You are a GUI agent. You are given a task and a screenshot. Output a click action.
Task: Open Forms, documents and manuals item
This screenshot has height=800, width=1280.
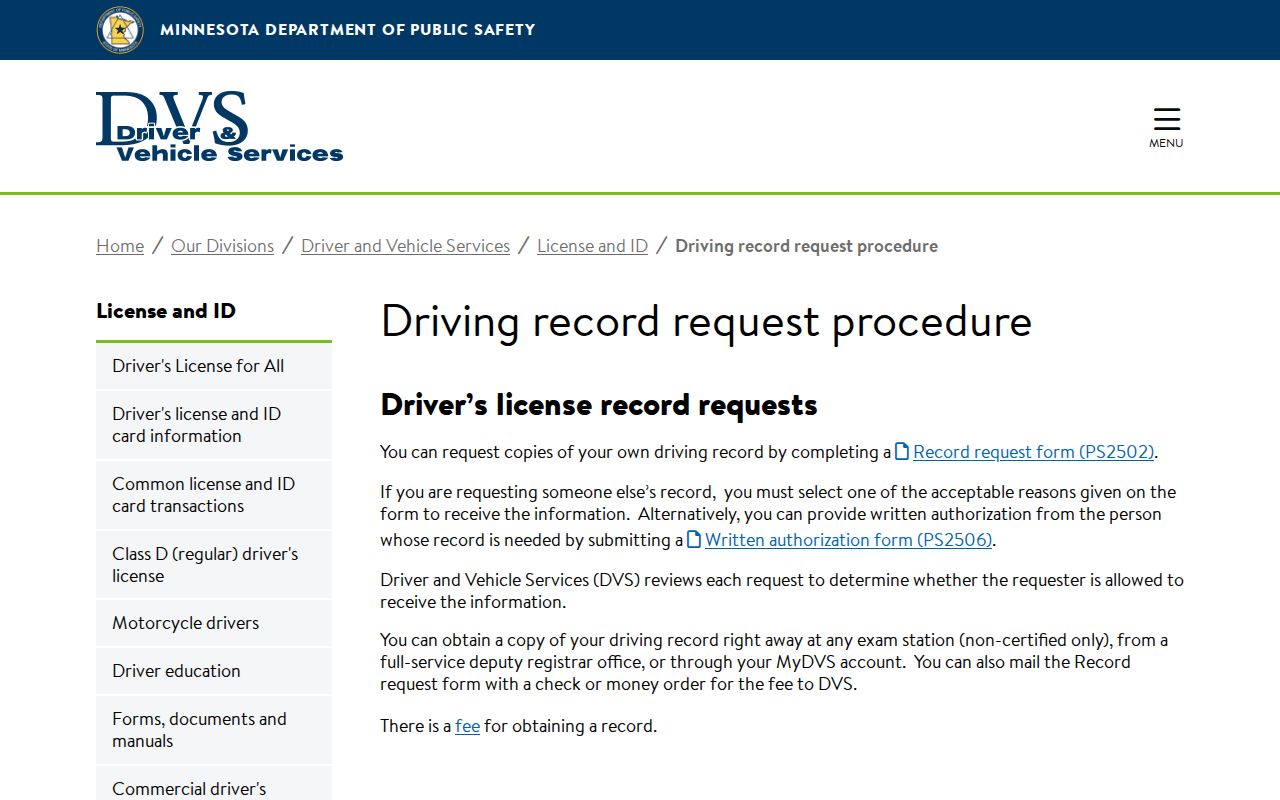(x=214, y=730)
